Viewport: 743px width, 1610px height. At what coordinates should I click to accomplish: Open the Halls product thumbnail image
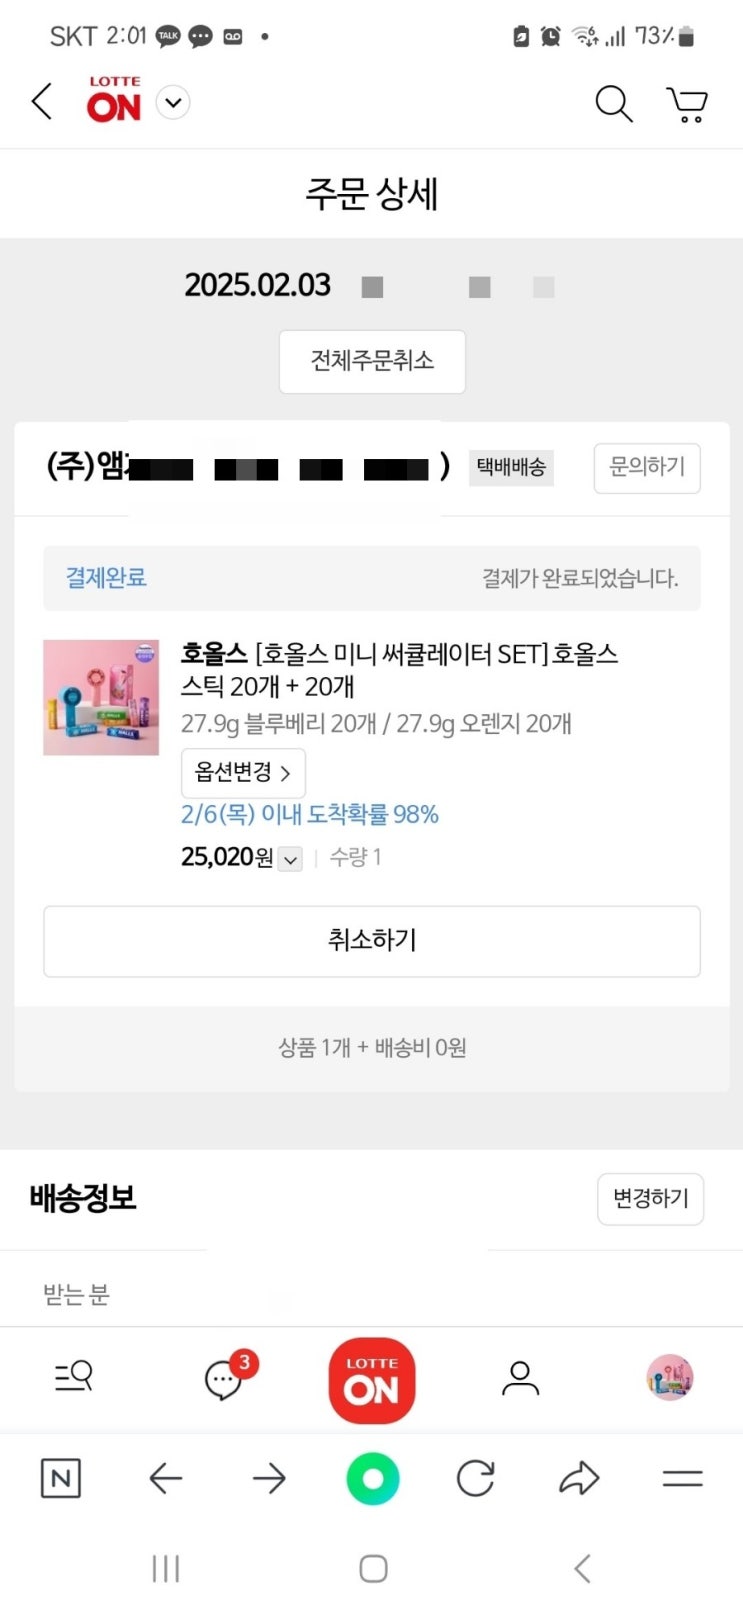(101, 697)
